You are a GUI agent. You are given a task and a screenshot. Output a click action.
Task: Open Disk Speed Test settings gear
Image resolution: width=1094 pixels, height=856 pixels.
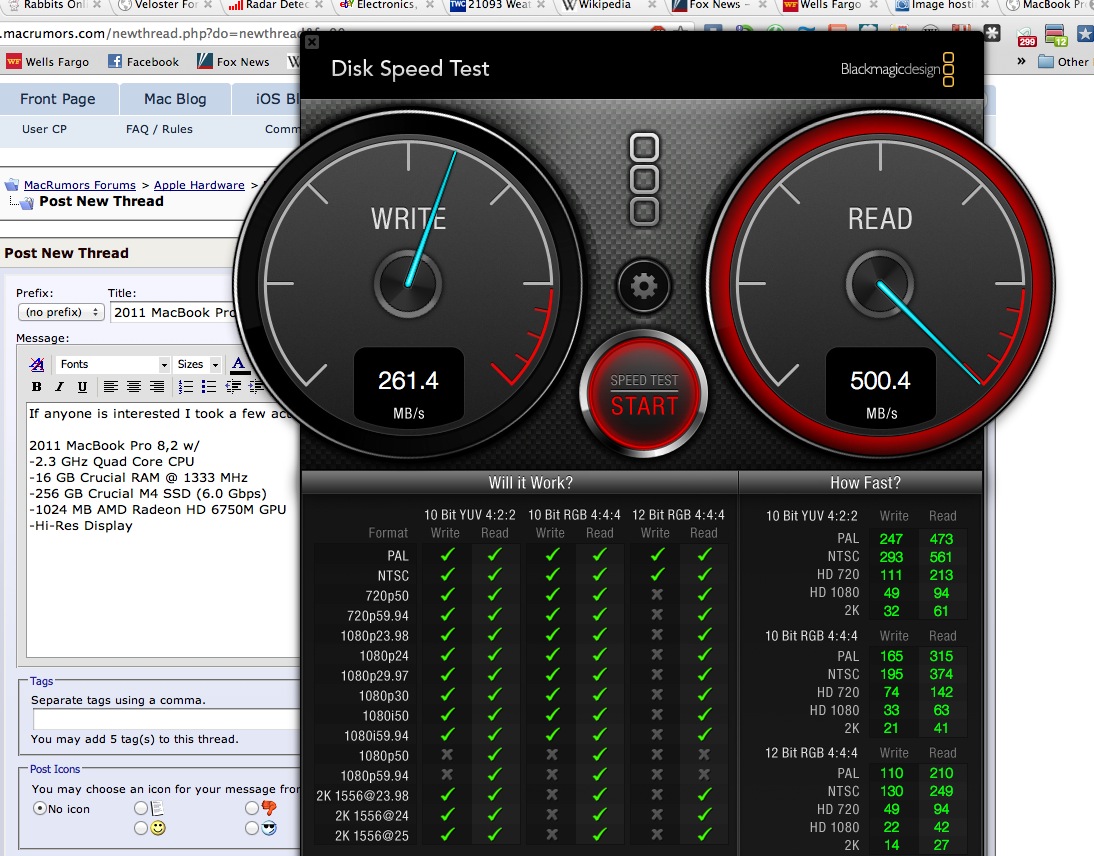coord(643,285)
